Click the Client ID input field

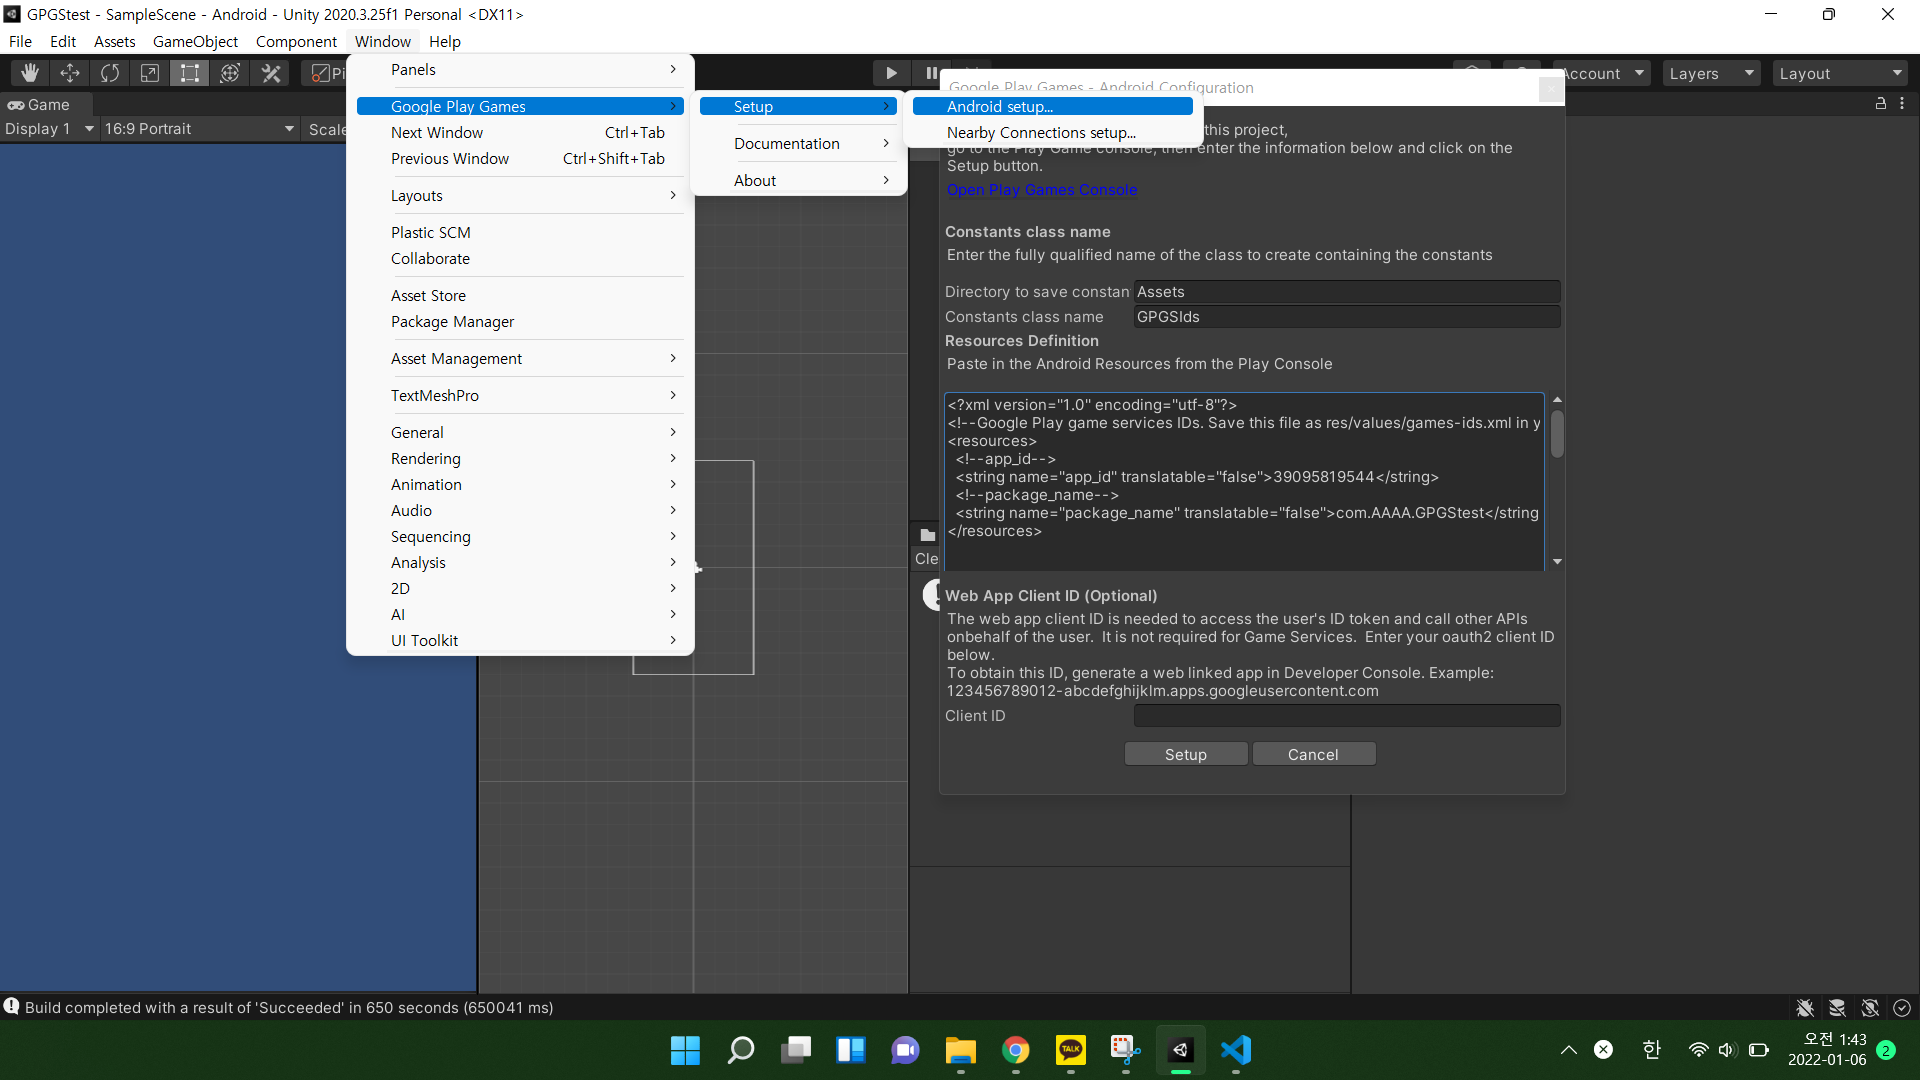click(x=1346, y=716)
